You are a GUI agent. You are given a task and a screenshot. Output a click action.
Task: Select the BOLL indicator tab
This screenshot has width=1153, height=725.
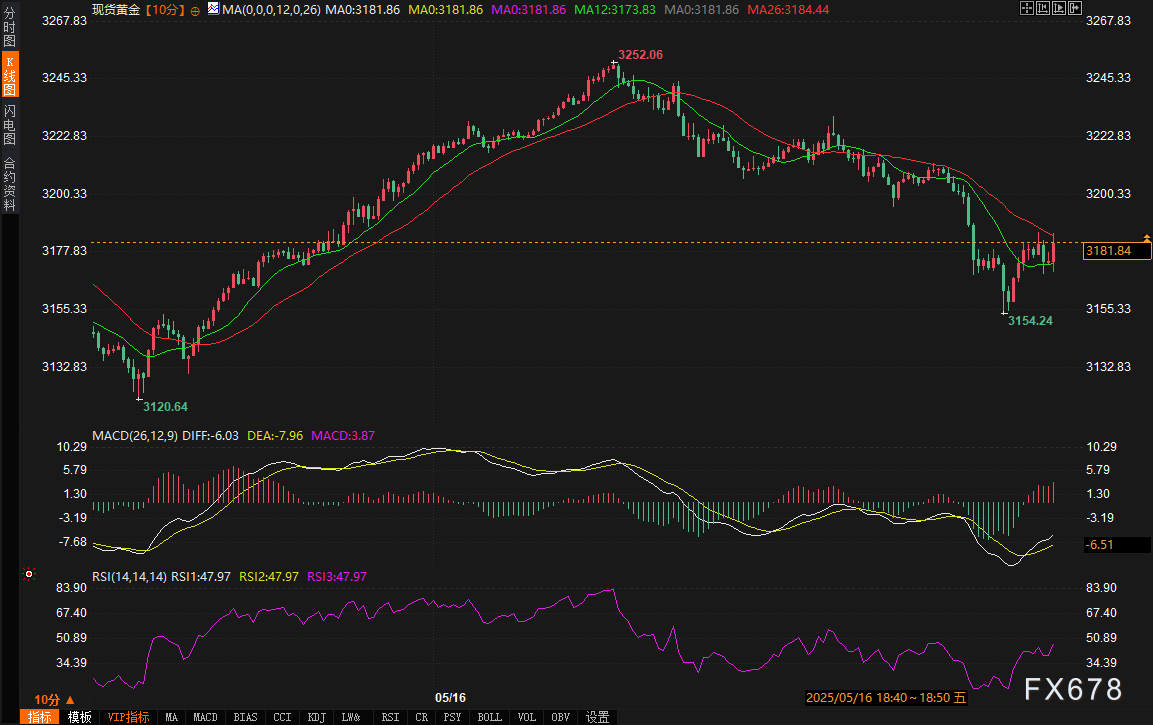[x=489, y=717]
